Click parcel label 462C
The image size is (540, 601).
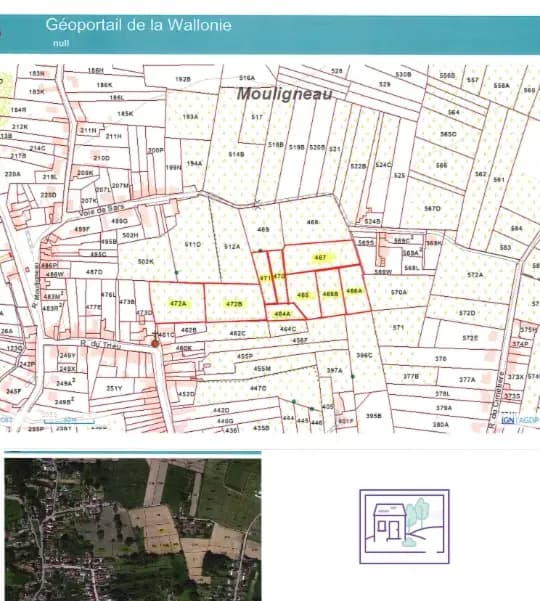237,333
